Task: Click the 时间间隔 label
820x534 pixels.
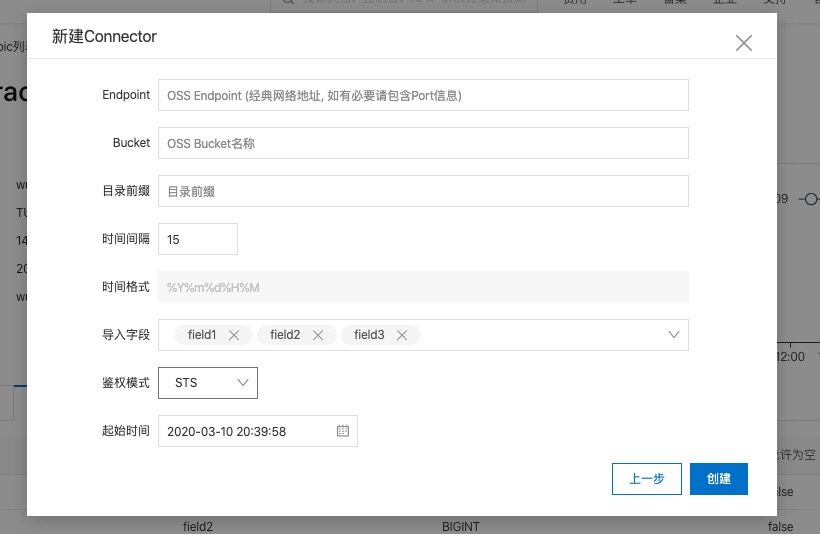Action: coord(126,239)
